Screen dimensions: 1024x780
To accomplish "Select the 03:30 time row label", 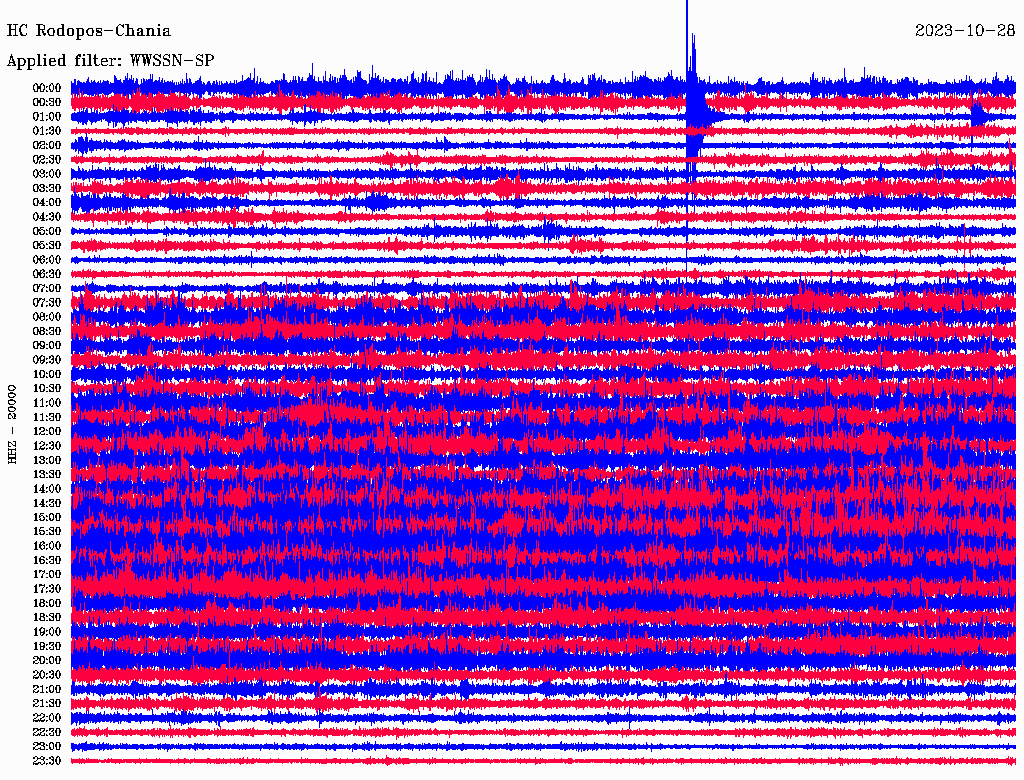I will tap(47, 189).
